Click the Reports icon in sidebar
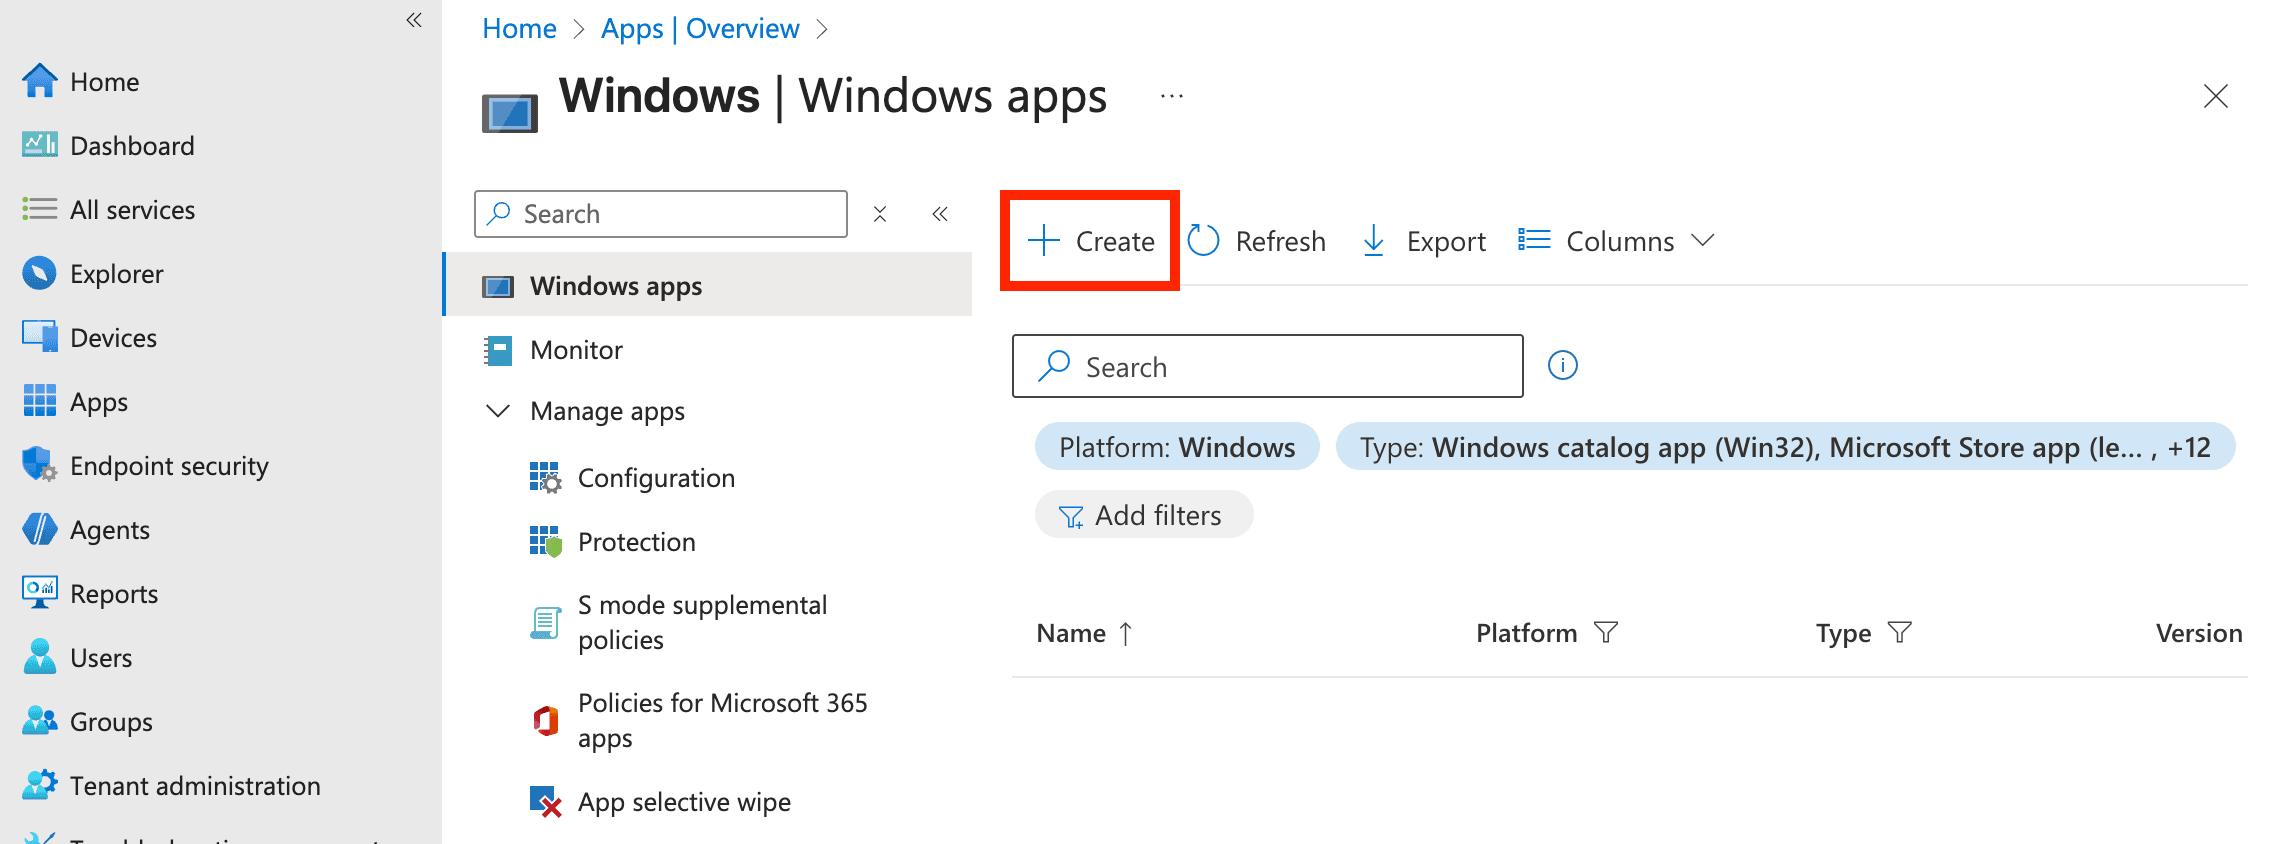This screenshot has height=844, width=2284. (40, 593)
